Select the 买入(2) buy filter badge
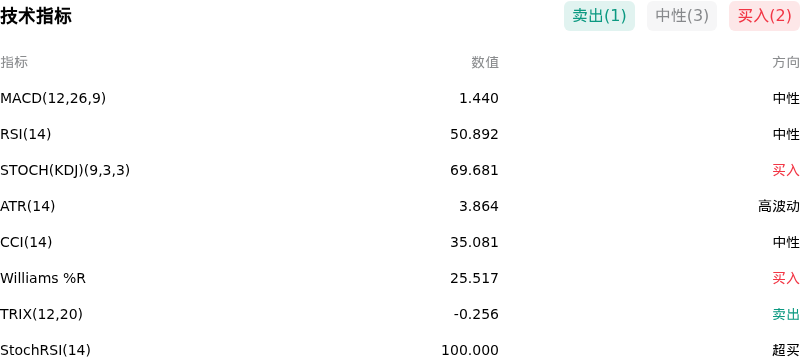This screenshot has width=800, height=360. (x=764, y=16)
